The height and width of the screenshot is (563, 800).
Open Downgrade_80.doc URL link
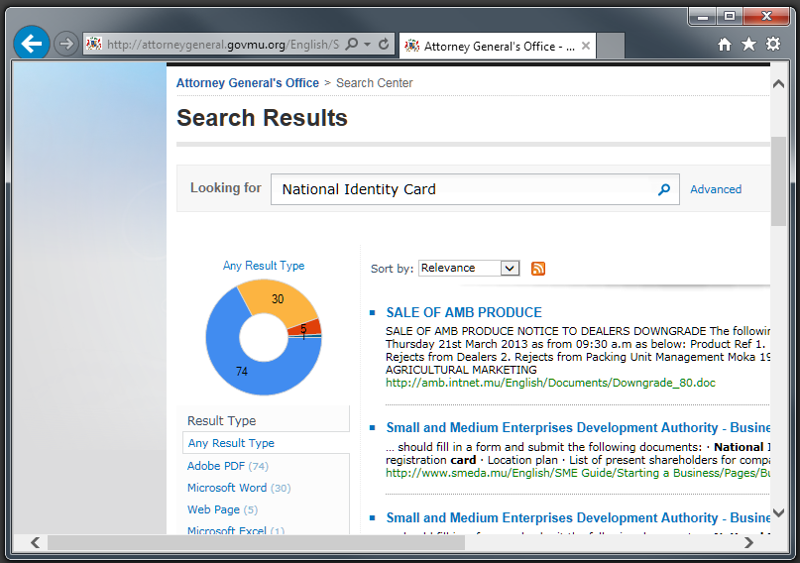tap(551, 383)
